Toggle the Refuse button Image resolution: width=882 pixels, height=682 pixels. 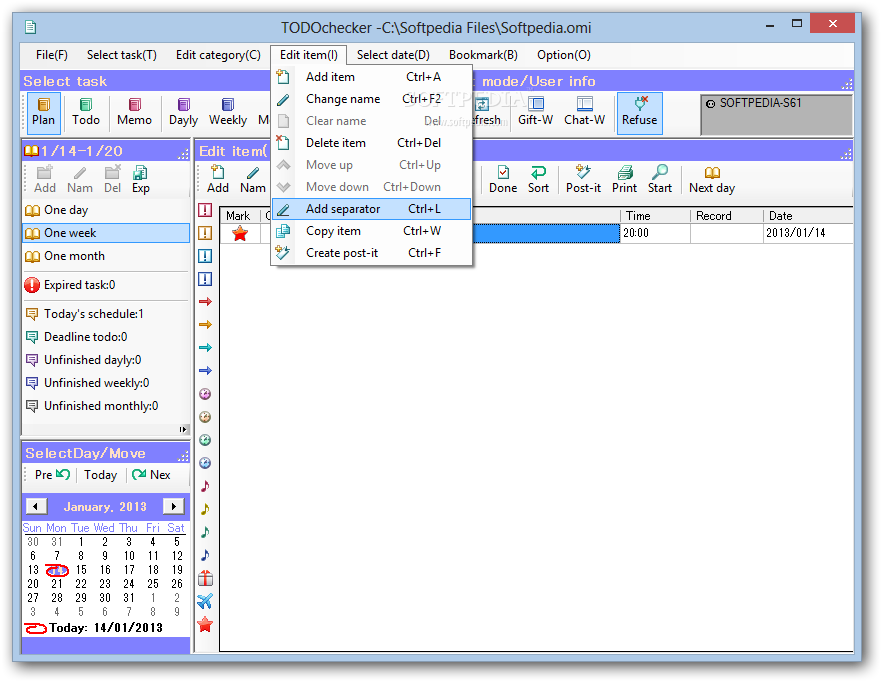[x=640, y=113]
